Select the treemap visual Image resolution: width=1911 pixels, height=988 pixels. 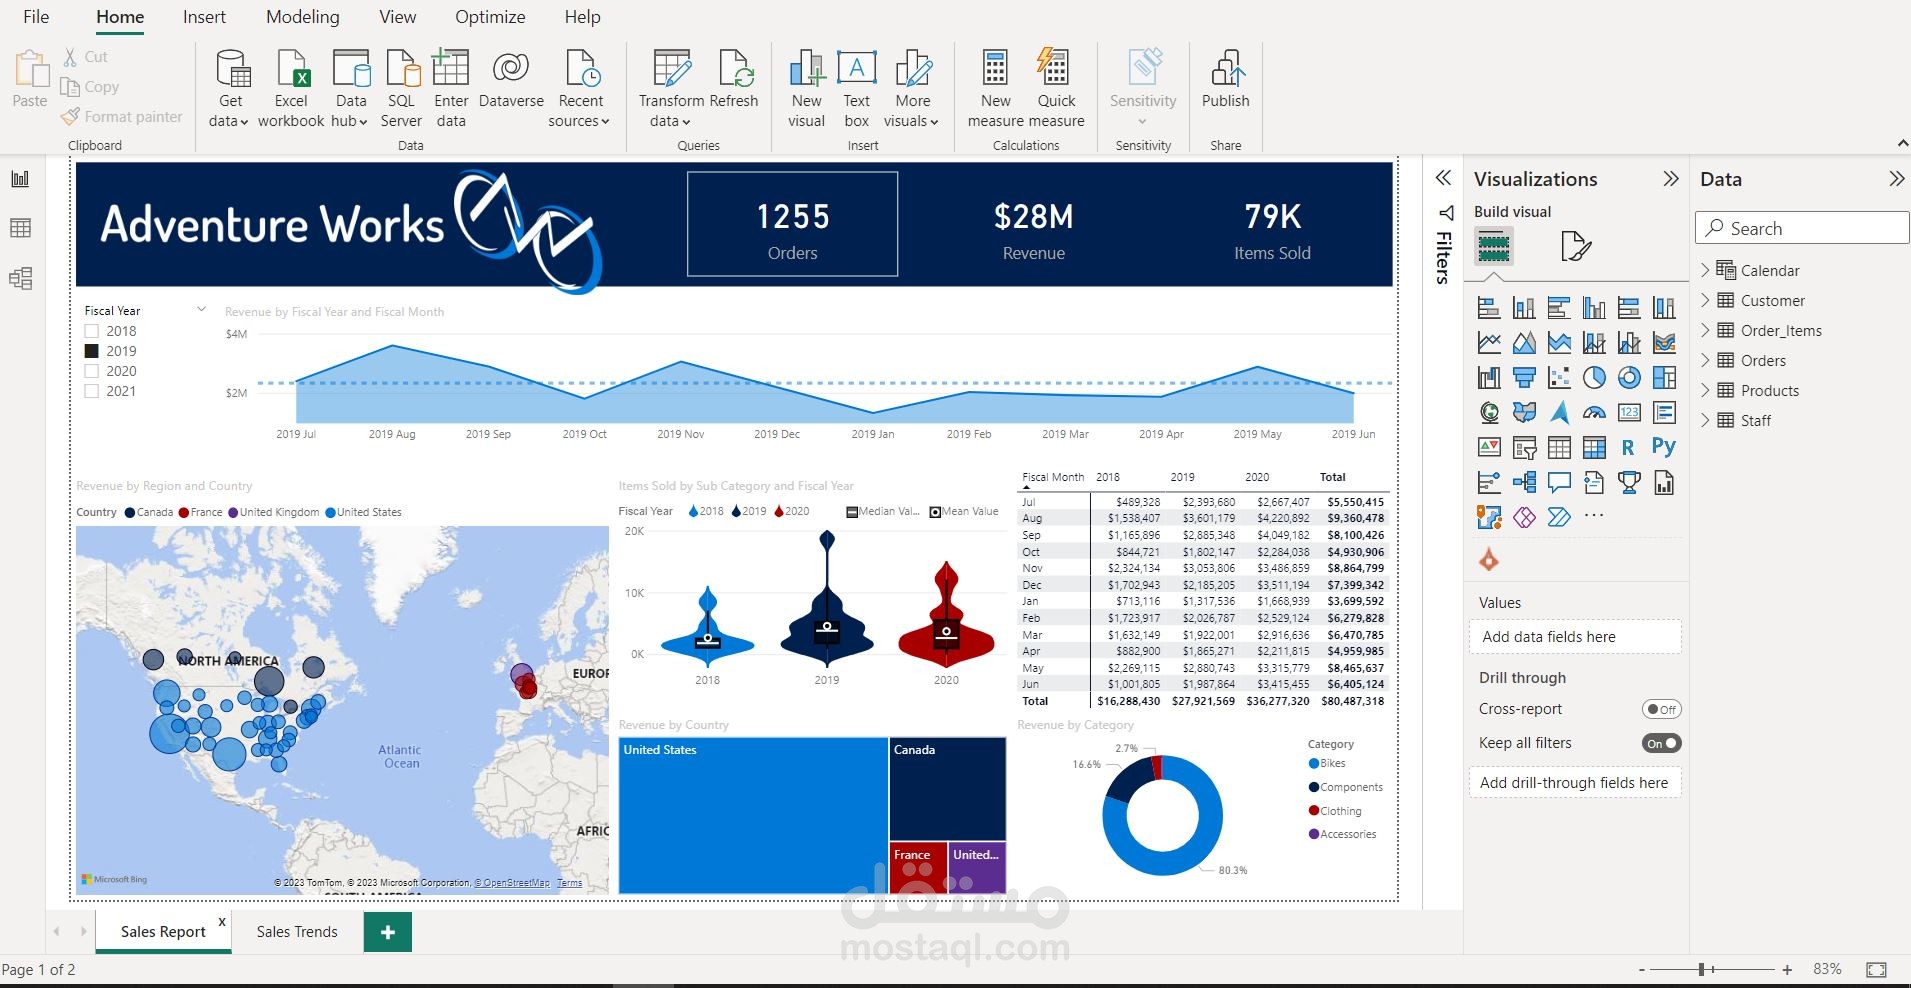[x=1664, y=377]
